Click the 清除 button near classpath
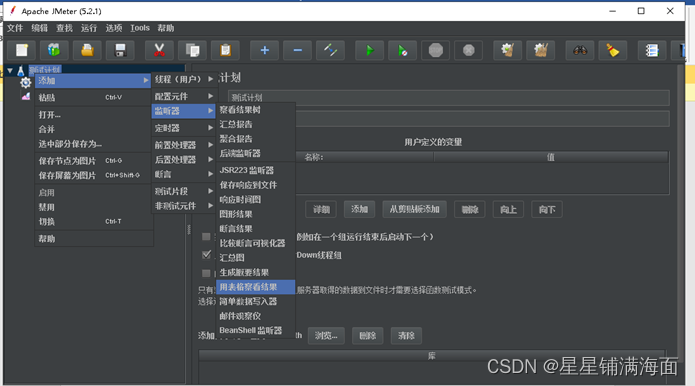The width and height of the screenshot is (695, 386). 406,336
